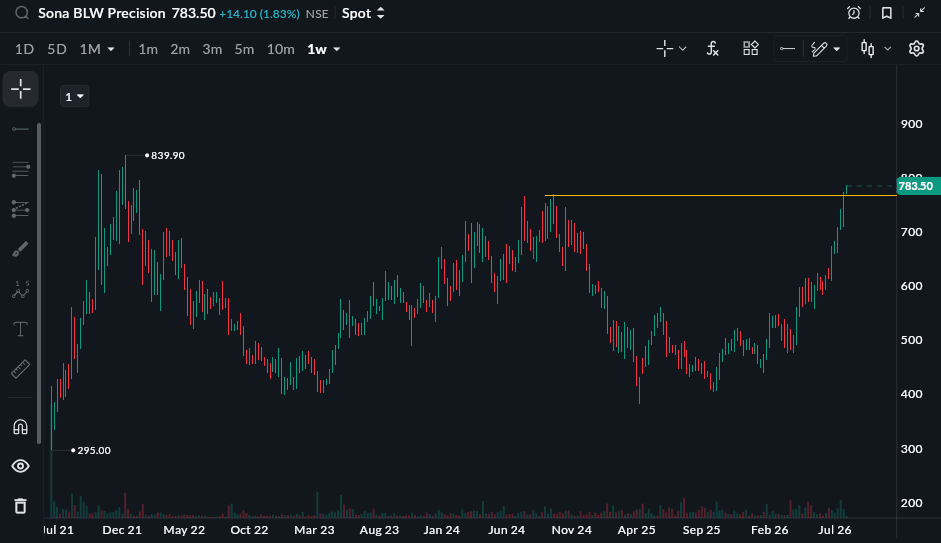Switch to 1D range

point(24,49)
